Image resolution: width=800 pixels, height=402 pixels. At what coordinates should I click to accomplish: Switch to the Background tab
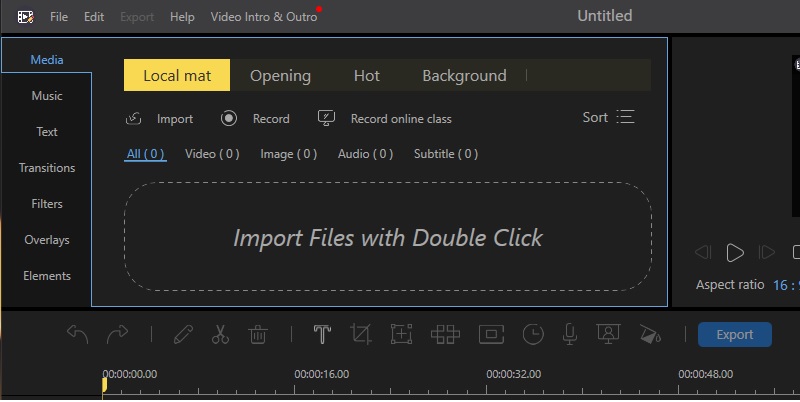(x=464, y=76)
